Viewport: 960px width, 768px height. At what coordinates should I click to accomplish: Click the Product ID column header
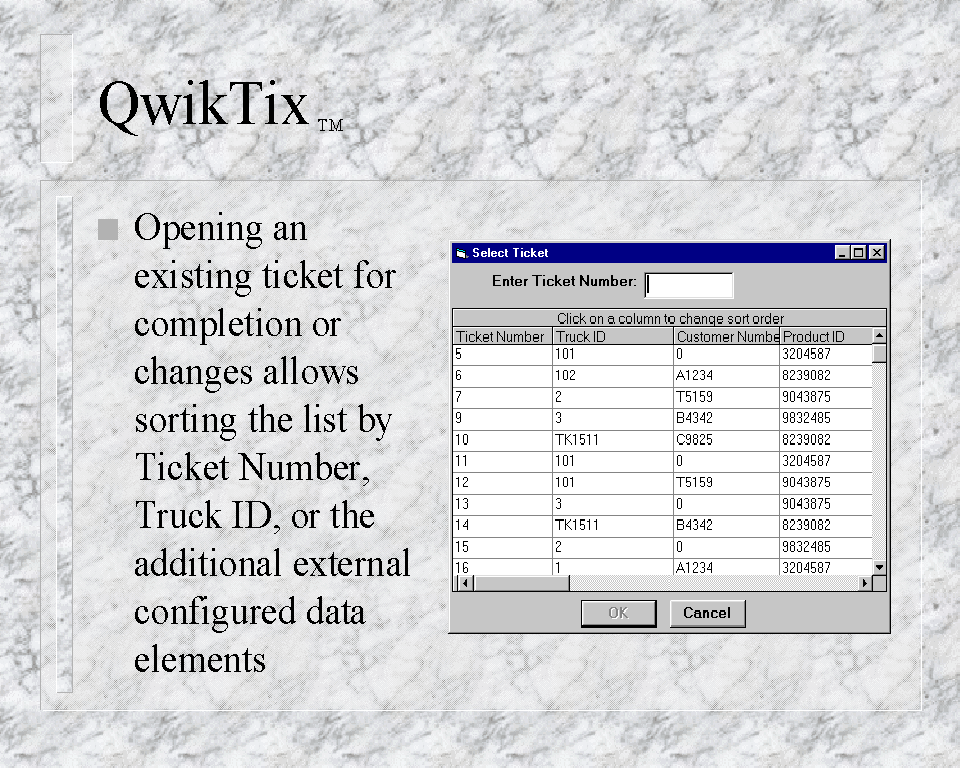[x=825, y=337]
